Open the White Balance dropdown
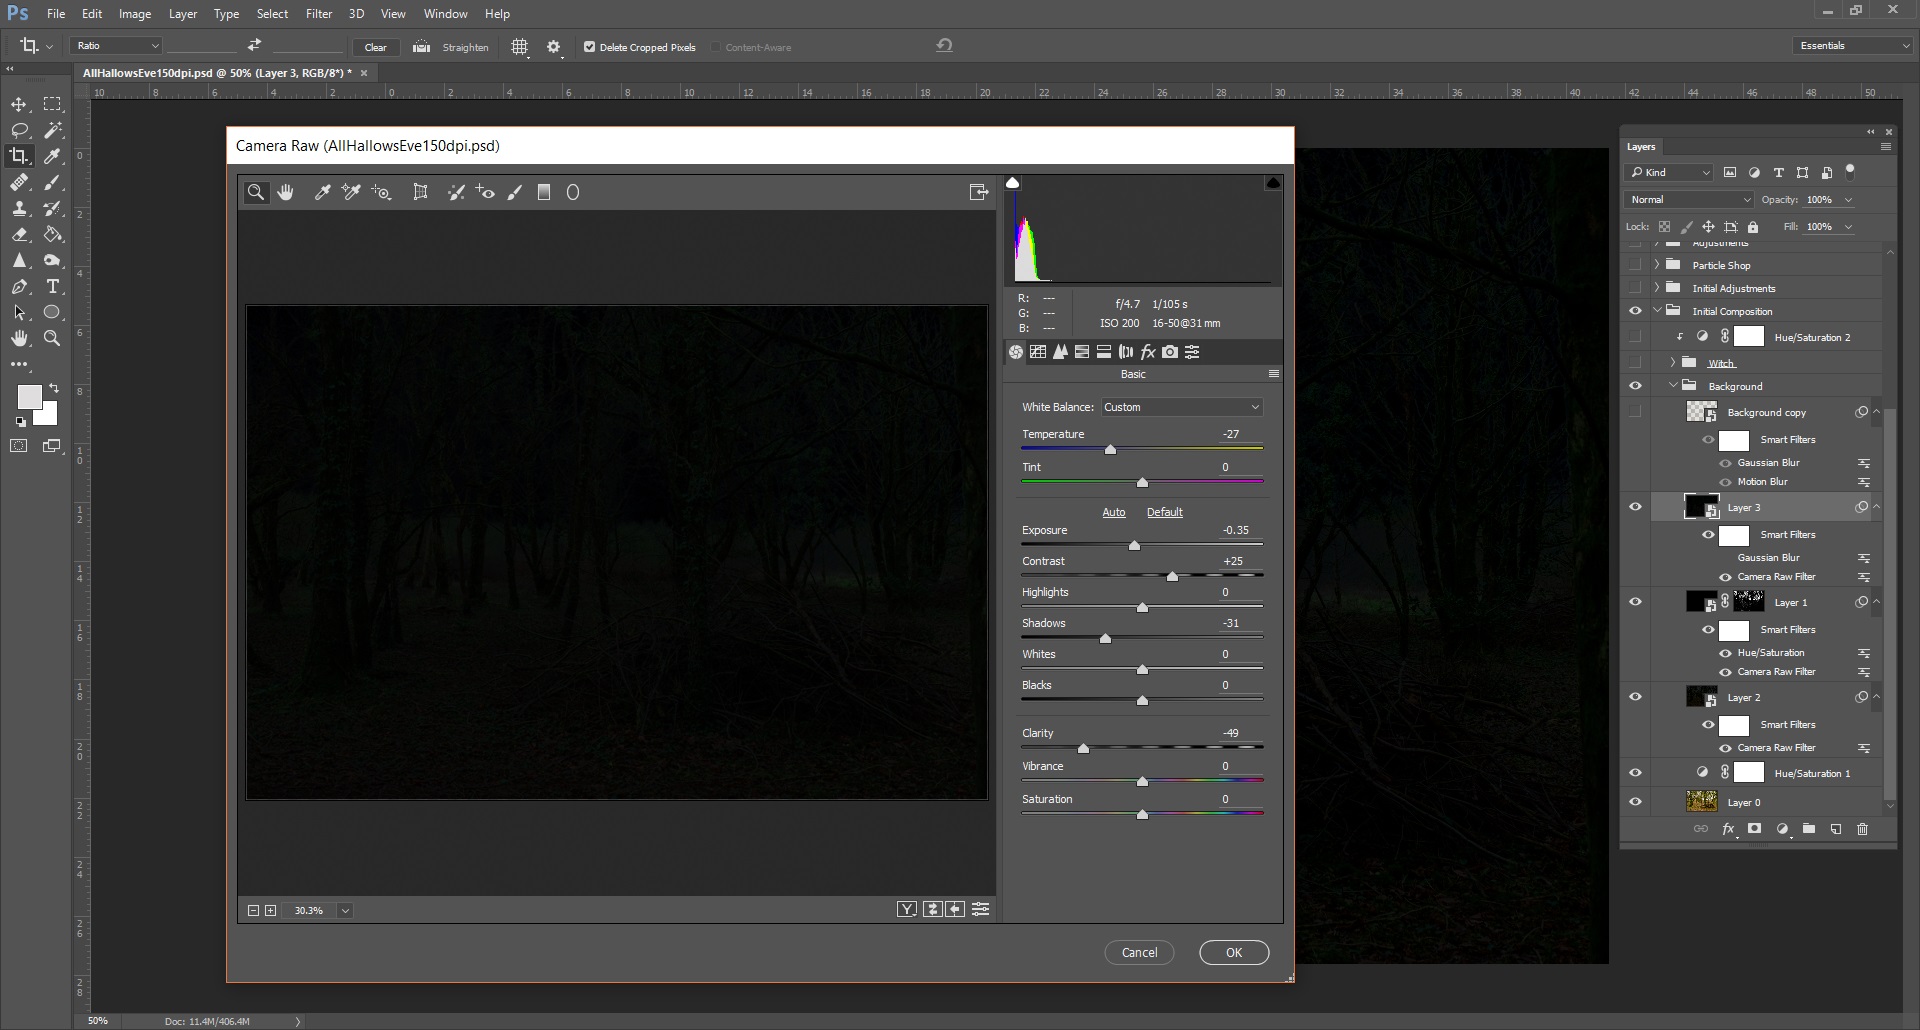The height and width of the screenshot is (1030, 1920). pyautogui.click(x=1181, y=407)
